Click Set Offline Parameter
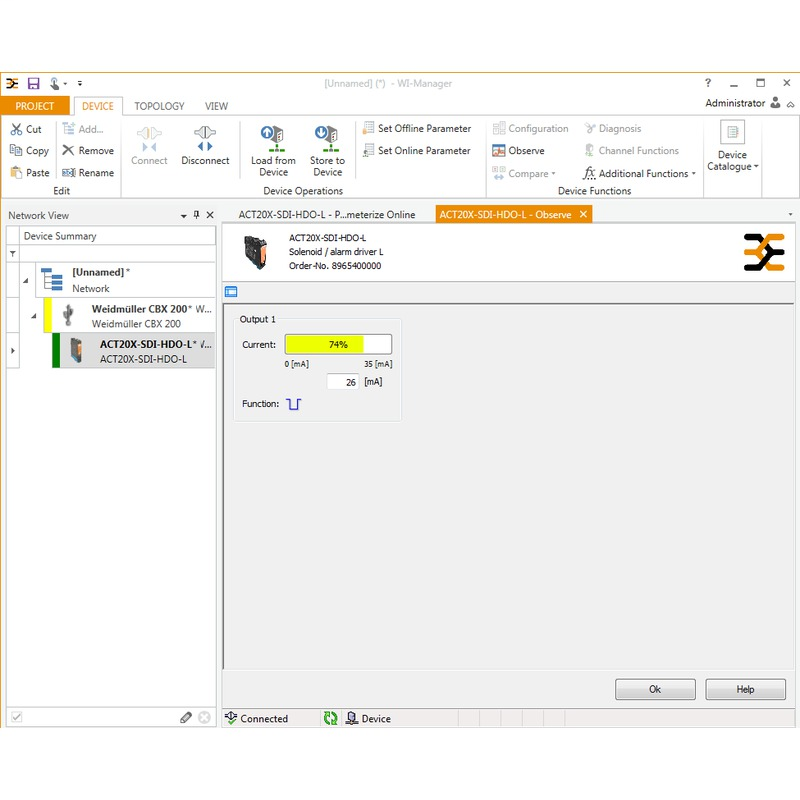The height and width of the screenshot is (800, 800). (417, 129)
